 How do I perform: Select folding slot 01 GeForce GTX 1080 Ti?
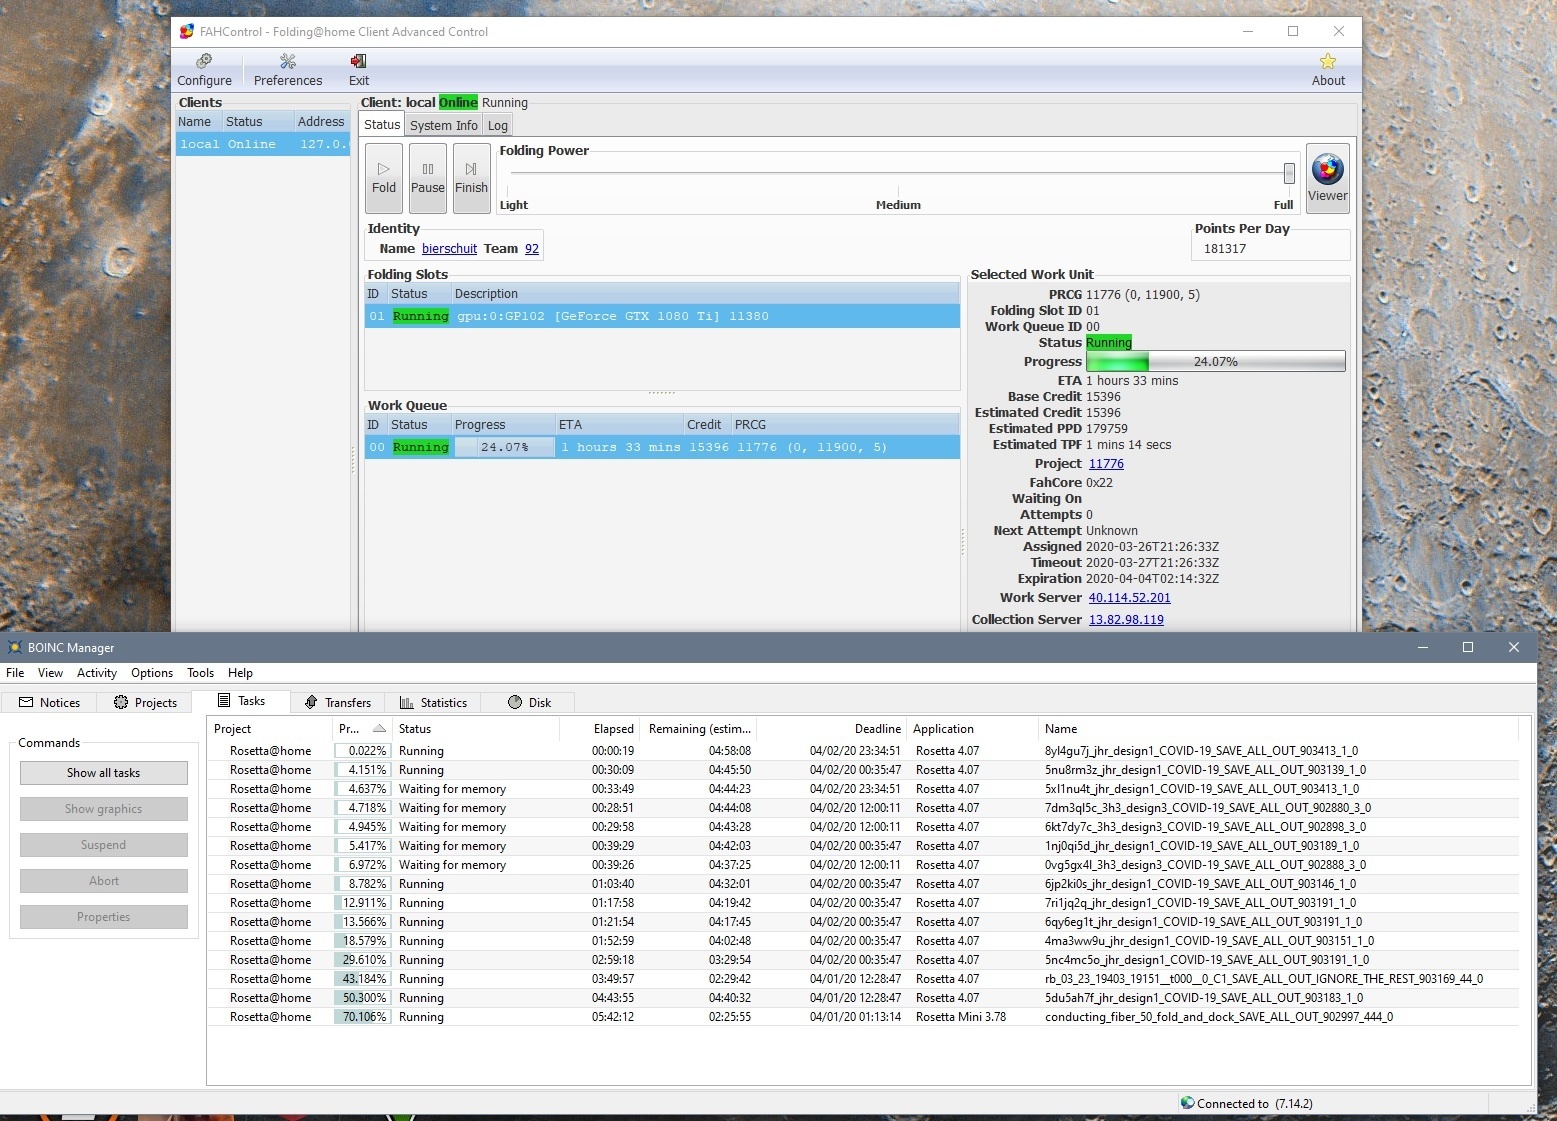pyautogui.click(x=662, y=316)
